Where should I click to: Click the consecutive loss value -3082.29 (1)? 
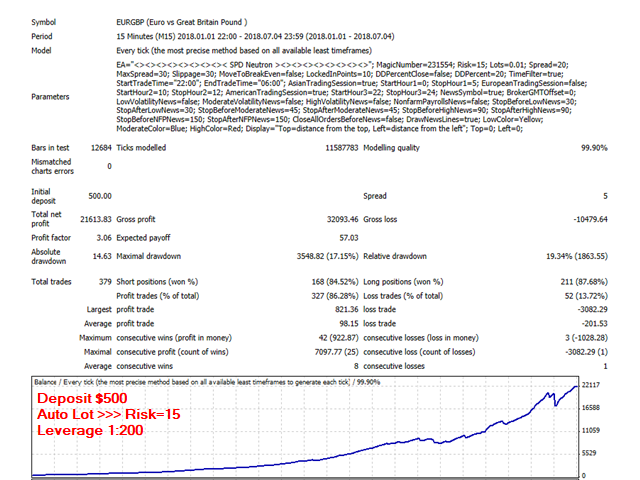tap(586, 352)
